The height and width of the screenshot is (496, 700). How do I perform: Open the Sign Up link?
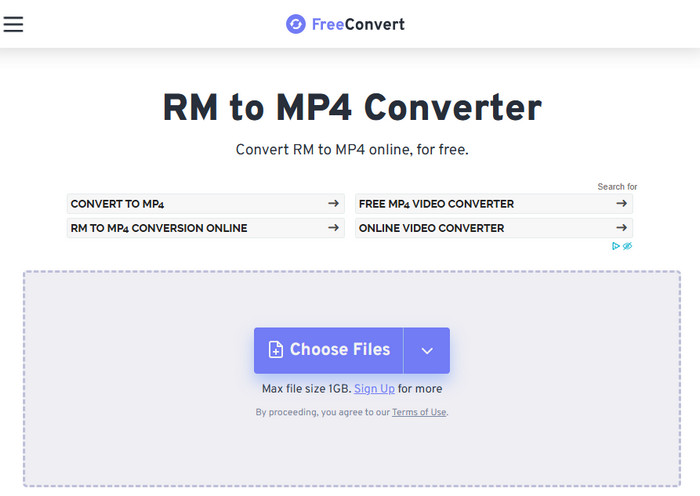374,389
